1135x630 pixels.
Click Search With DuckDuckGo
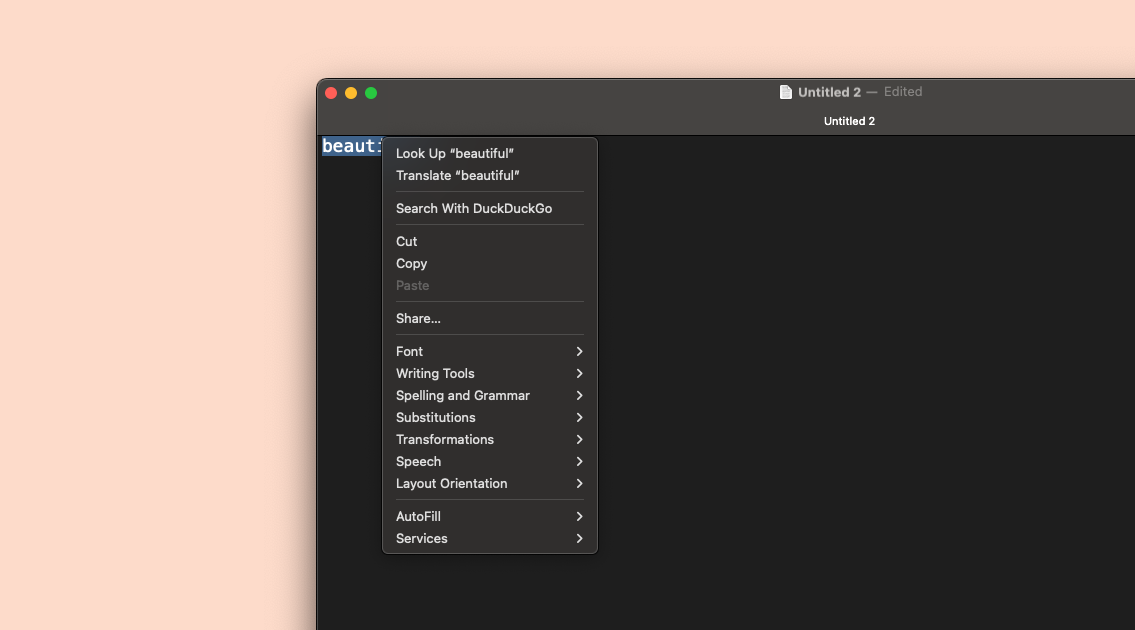click(x=489, y=209)
